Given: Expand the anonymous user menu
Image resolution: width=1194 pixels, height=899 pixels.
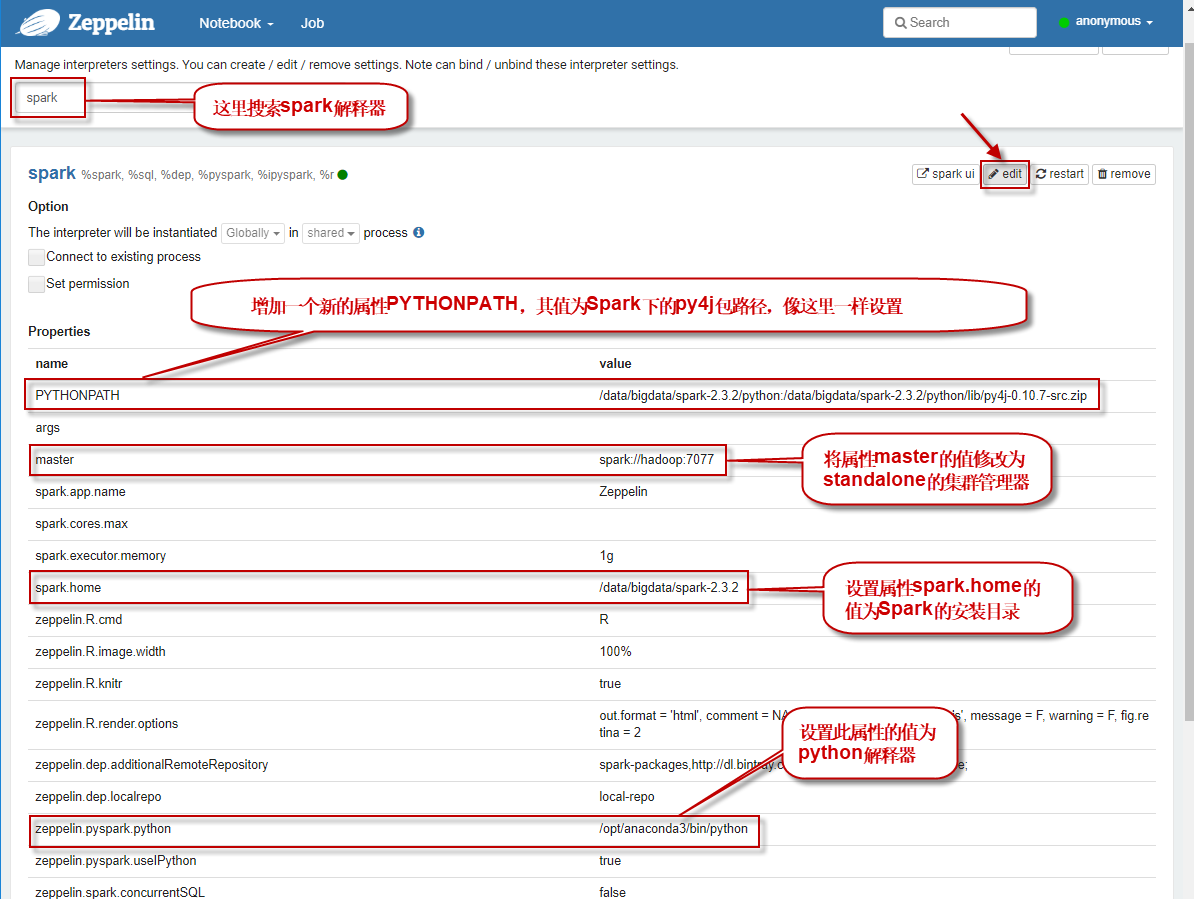Looking at the screenshot, I should tap(1107, 22).
